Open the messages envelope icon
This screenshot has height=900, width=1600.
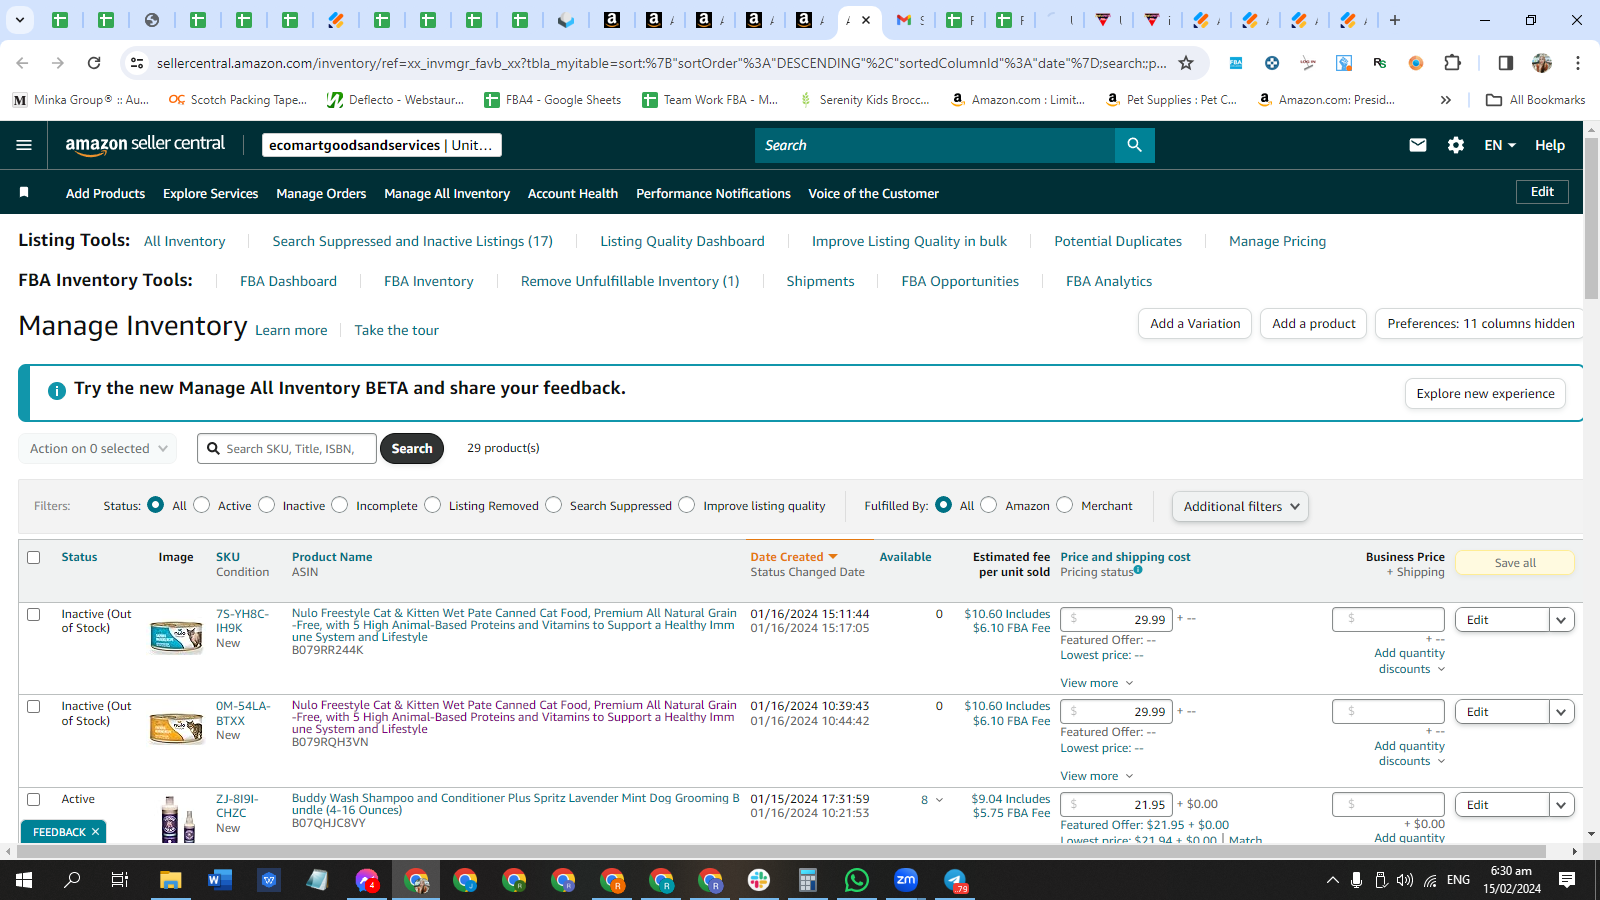1418,145
